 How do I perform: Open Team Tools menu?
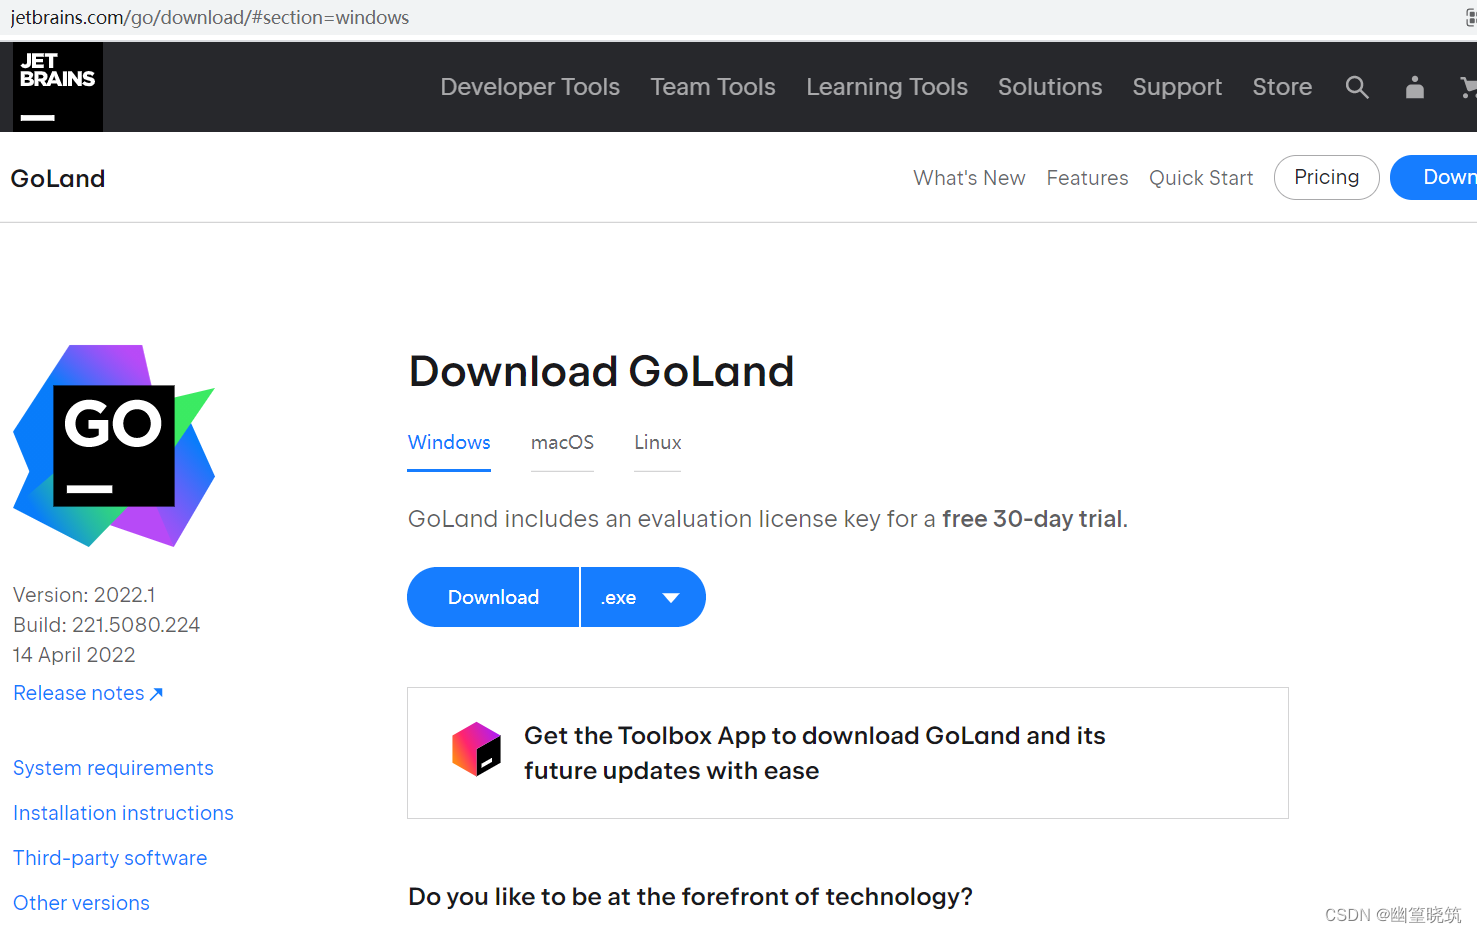click(713, 87)
